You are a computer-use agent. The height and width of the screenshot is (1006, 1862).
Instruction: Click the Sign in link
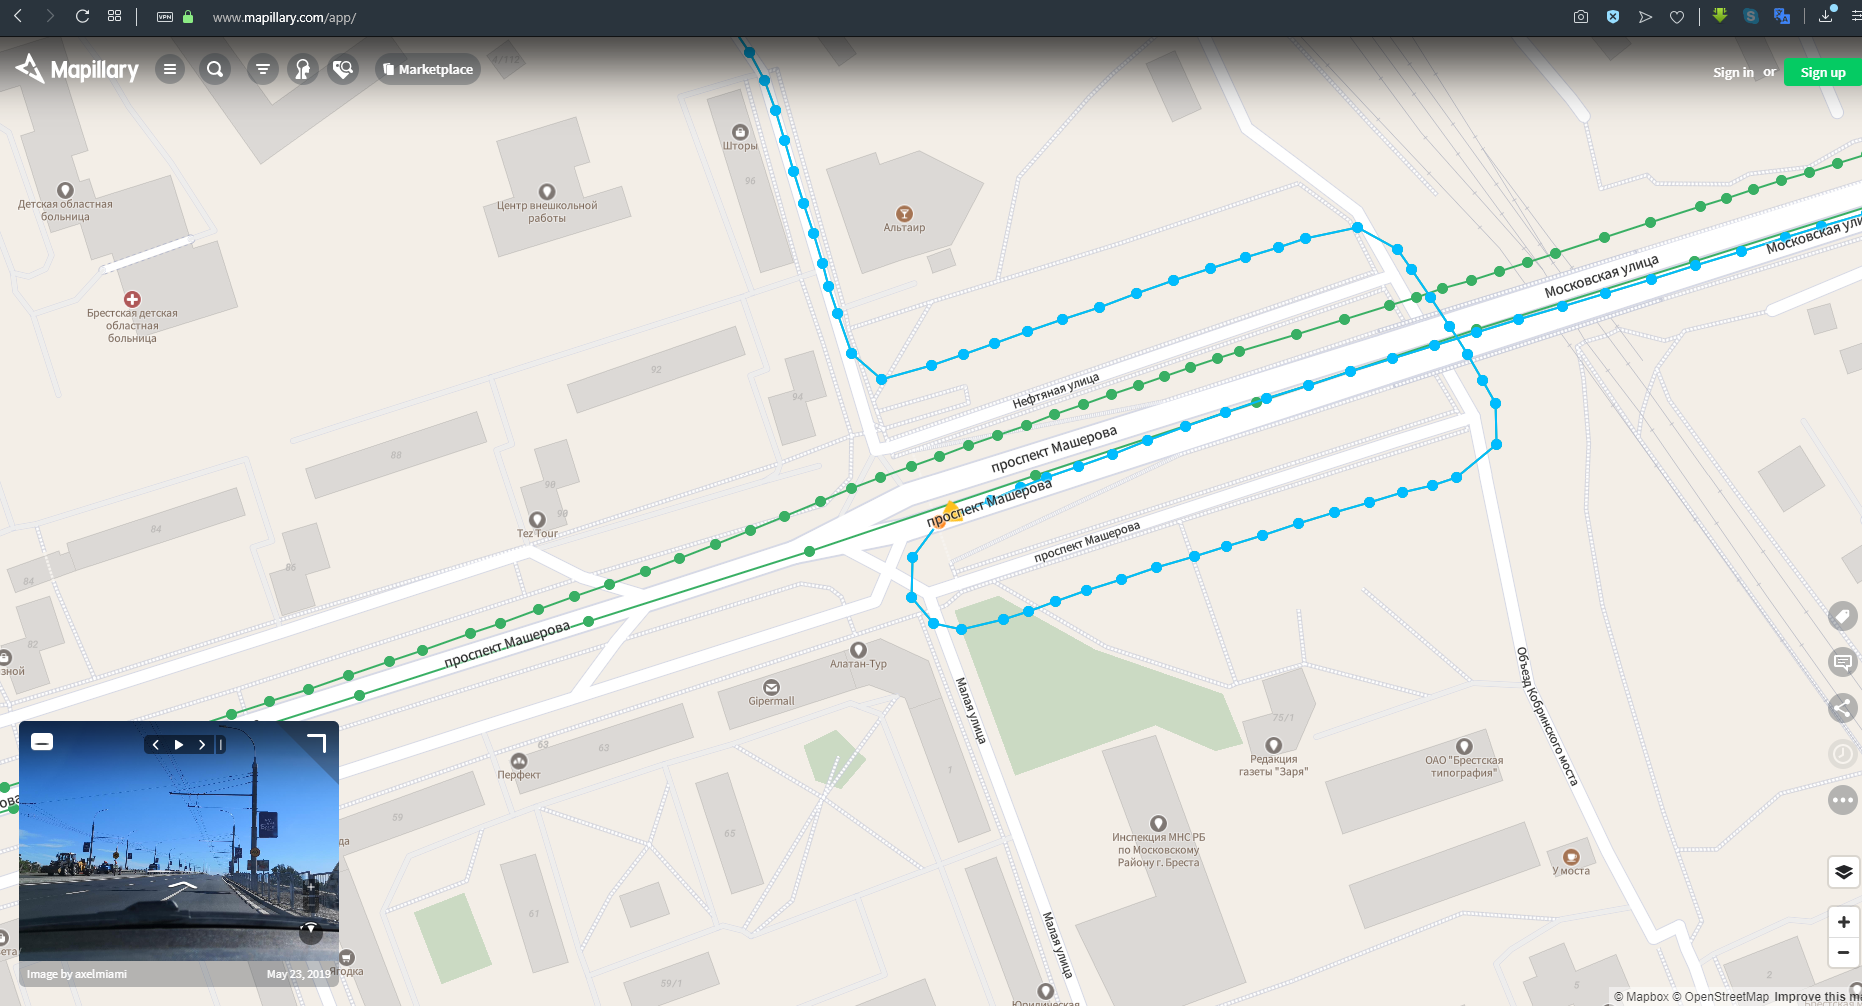(1733, 72)
